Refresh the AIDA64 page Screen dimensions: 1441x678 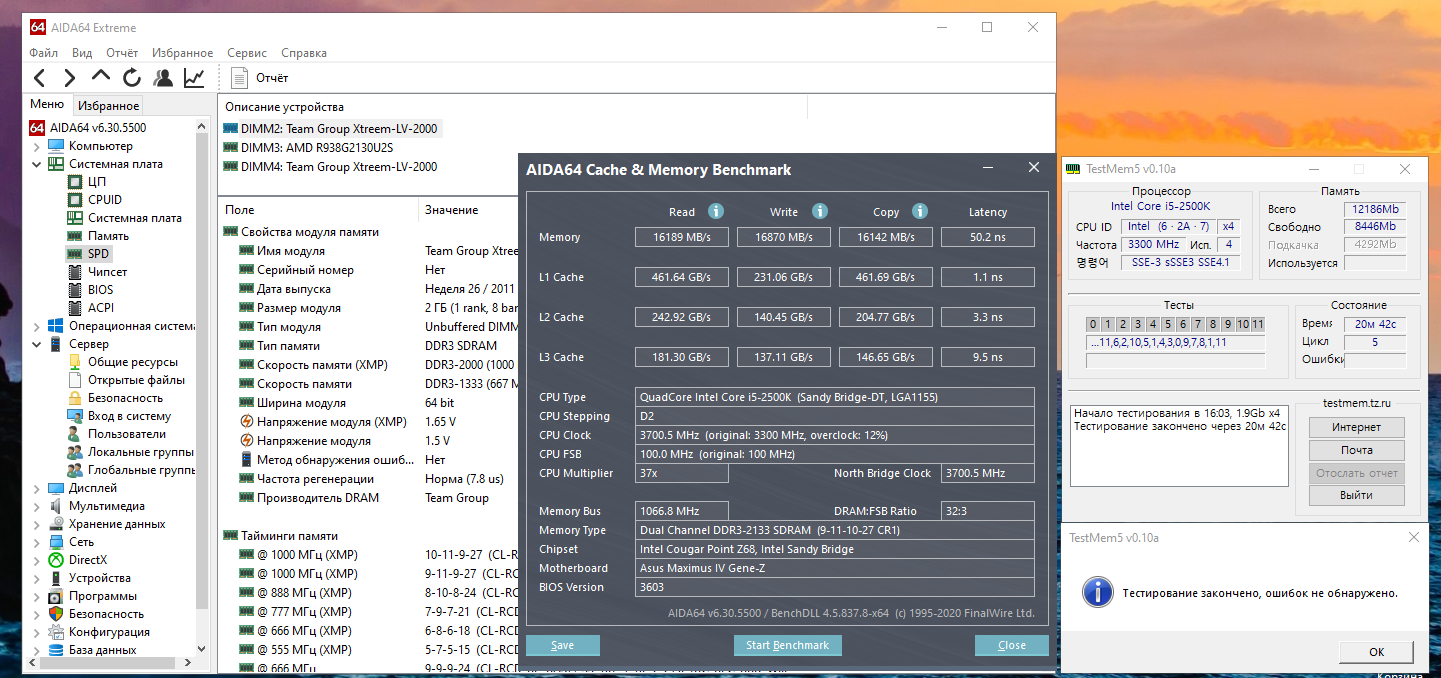132,77
